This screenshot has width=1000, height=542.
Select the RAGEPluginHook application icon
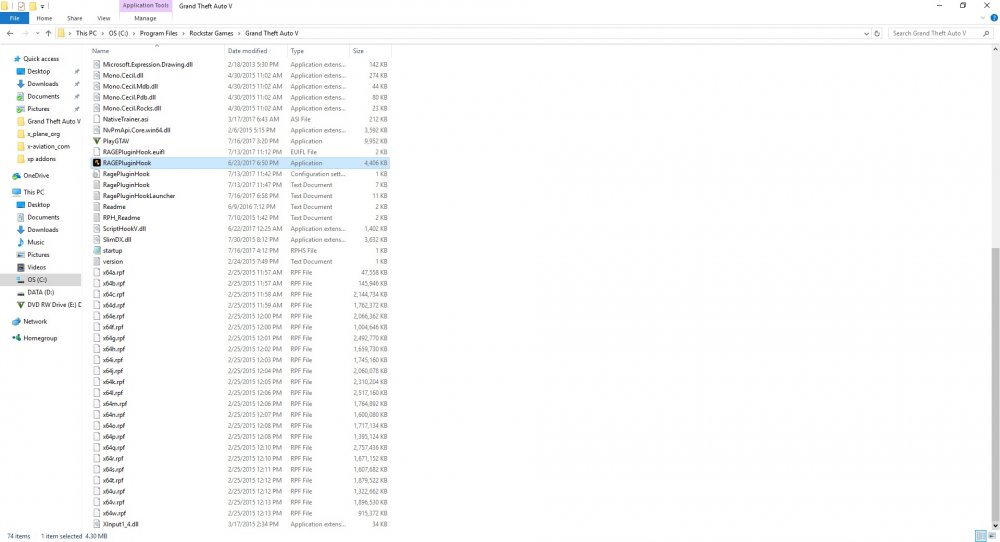point(97,163)
